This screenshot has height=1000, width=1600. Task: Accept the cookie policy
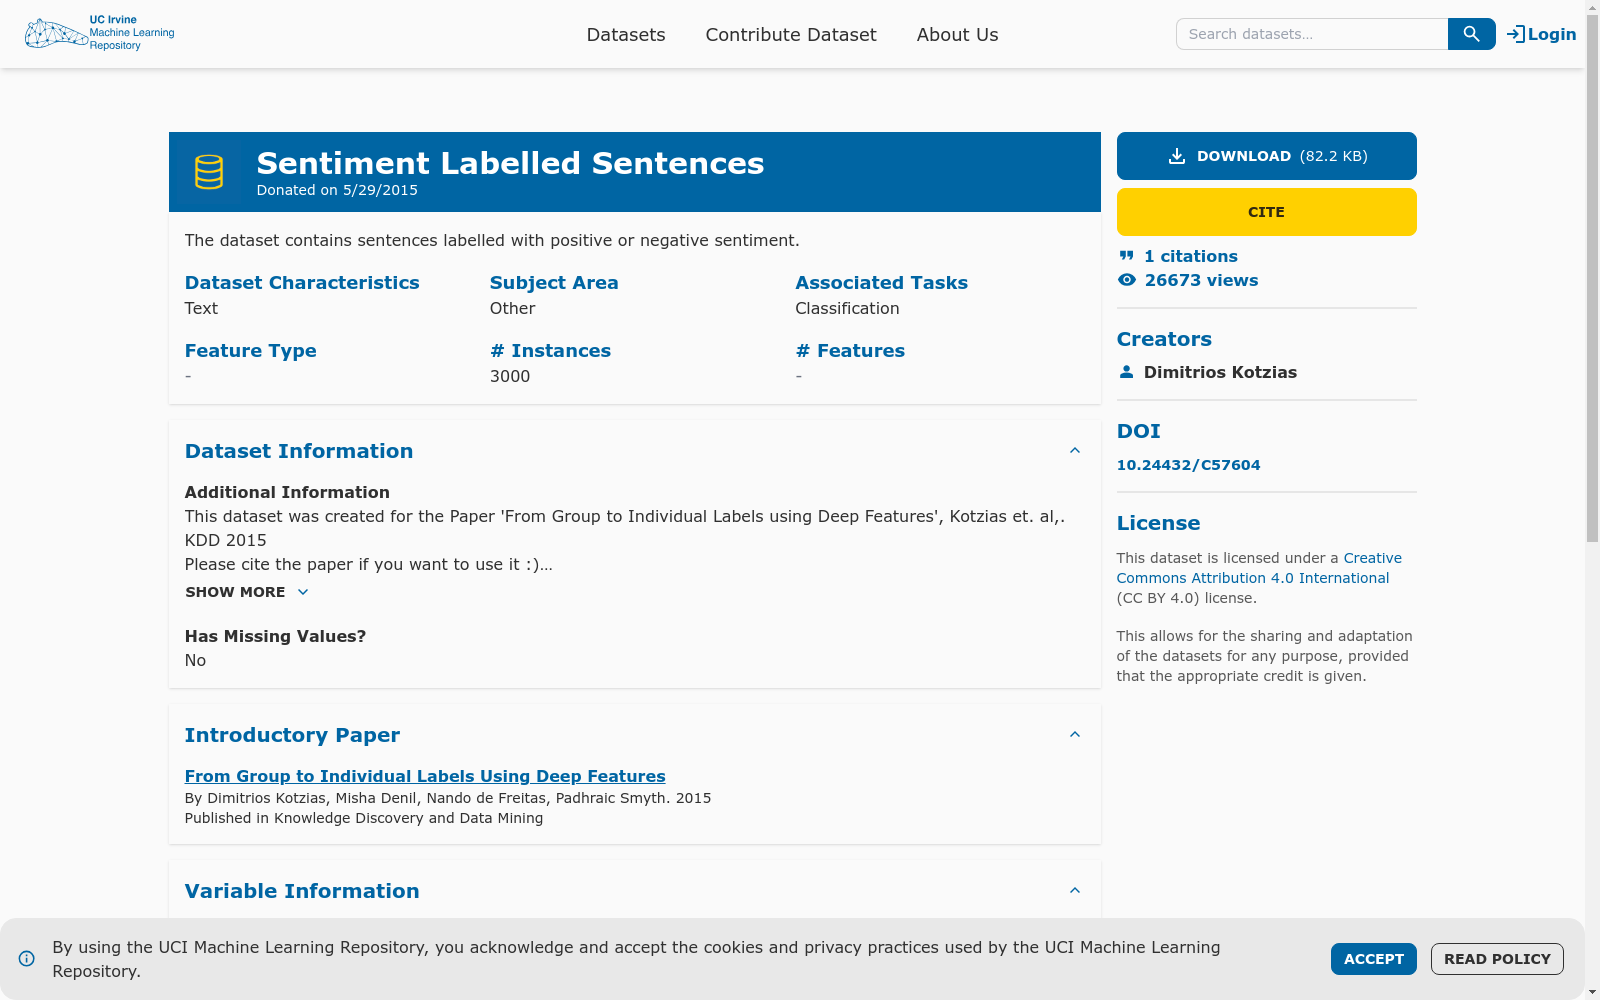[x=1373, y=959]
